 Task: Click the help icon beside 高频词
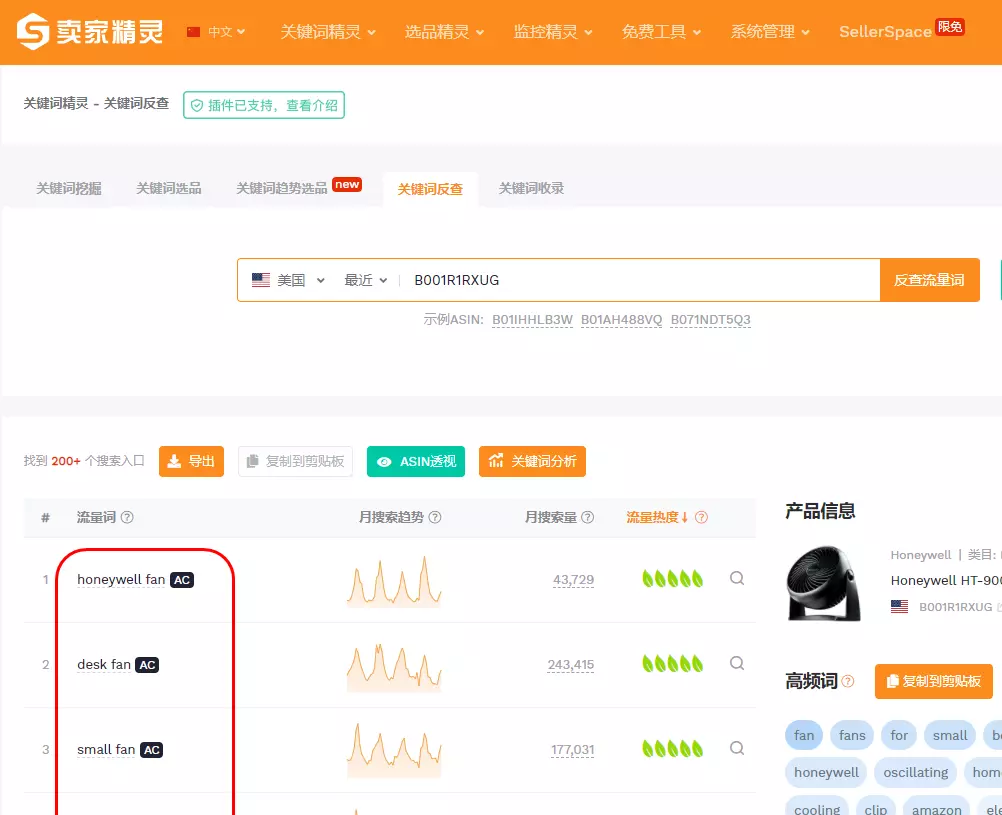[848, 681]
